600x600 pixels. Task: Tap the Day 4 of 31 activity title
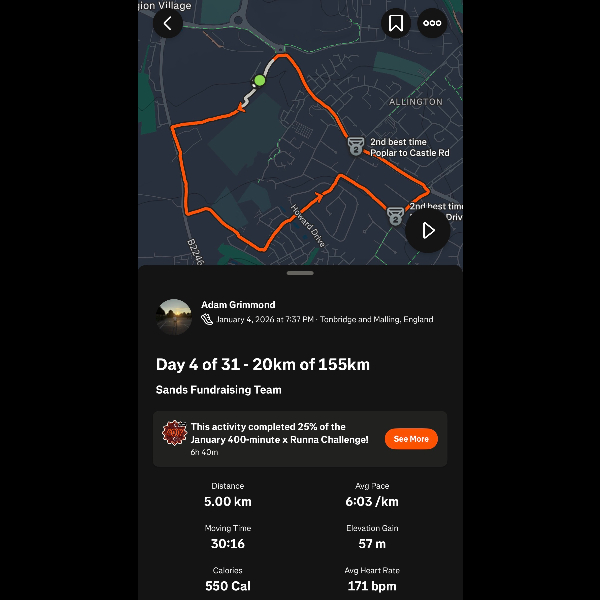(x=263, y=365)
